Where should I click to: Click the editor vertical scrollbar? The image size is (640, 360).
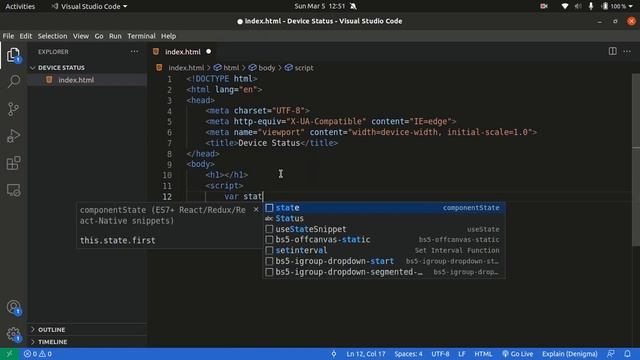click(x=636, y=160)
